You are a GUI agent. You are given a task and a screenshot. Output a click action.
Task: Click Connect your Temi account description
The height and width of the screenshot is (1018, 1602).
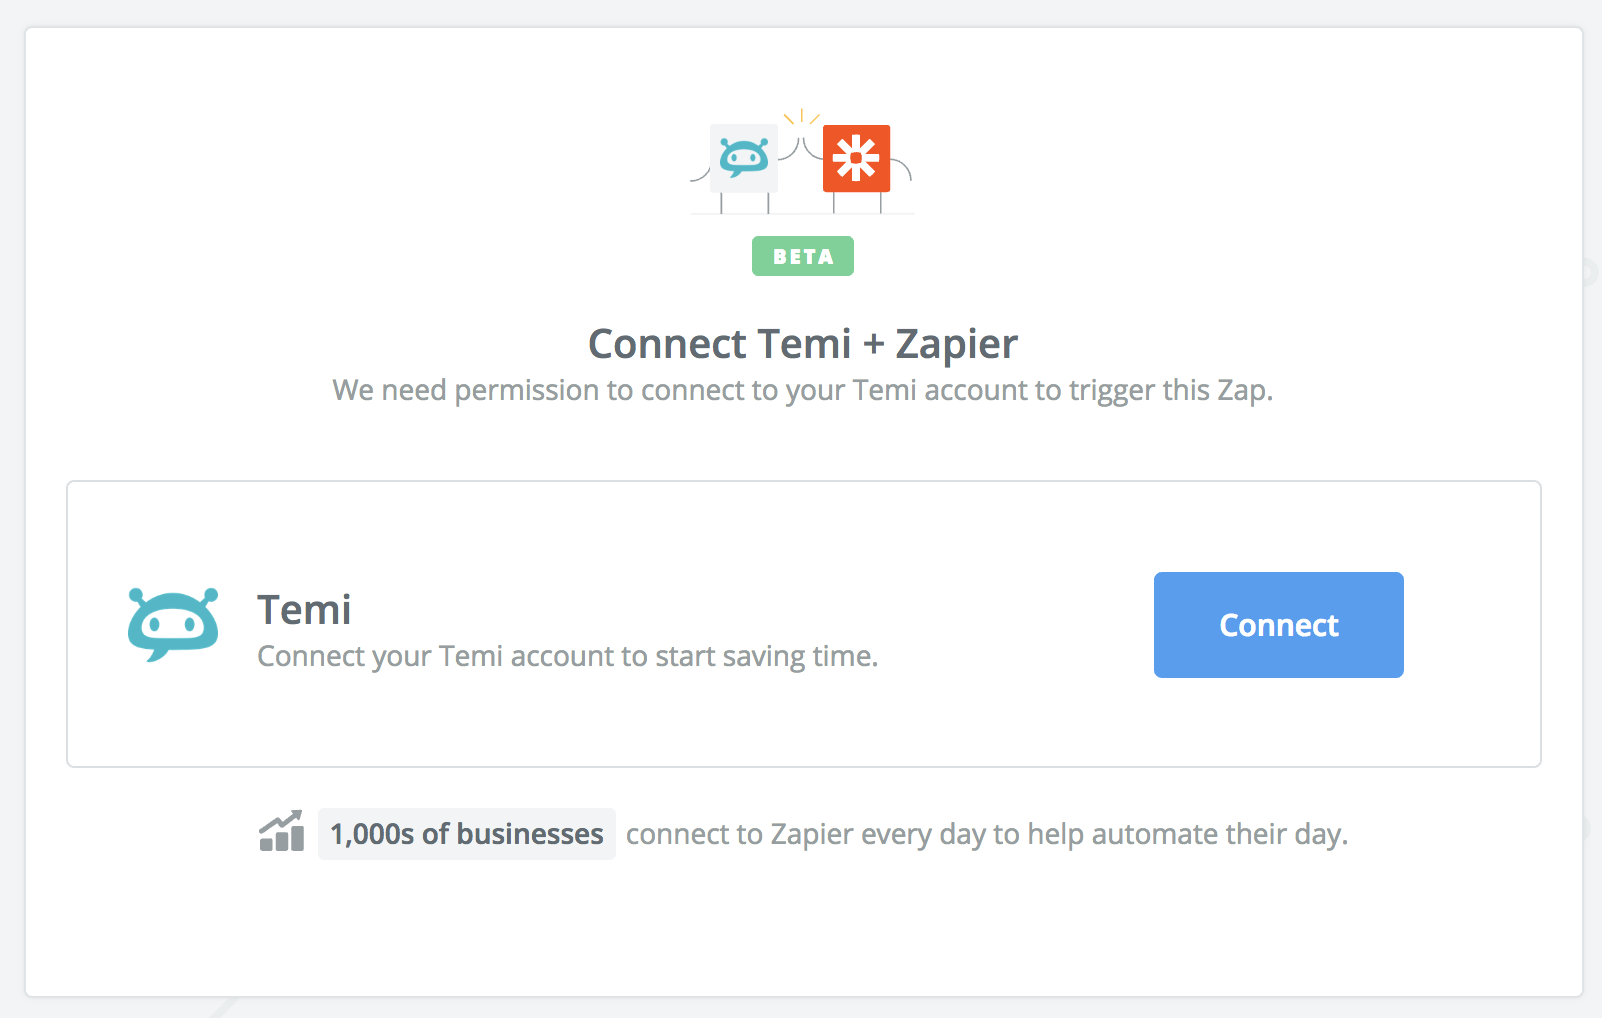click(567, 656)
